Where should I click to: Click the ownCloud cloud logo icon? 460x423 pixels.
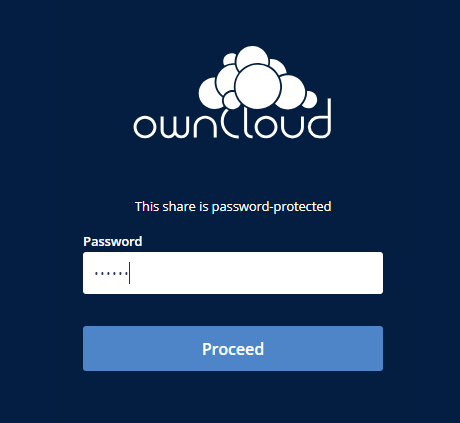click(x=258, y=77)
